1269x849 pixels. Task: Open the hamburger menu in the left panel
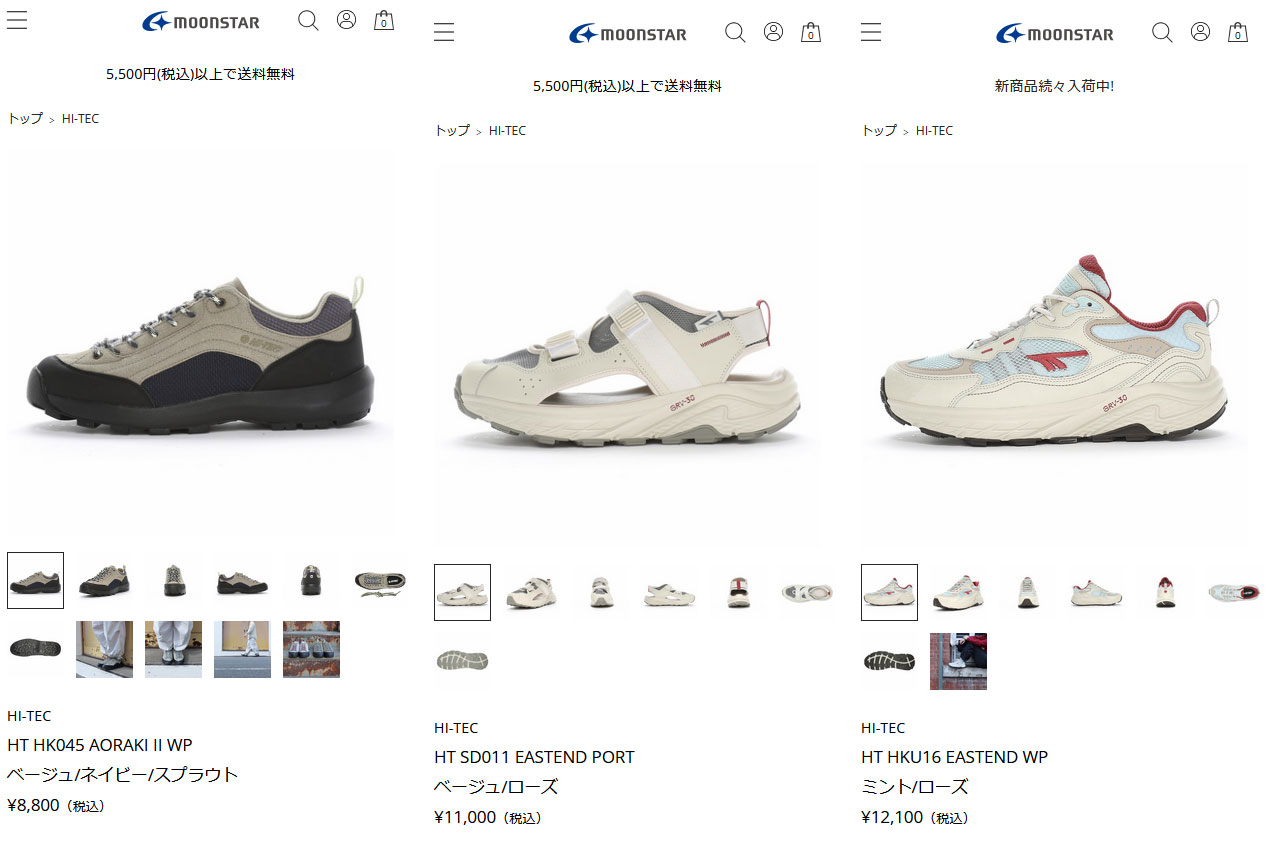coord(17,20)
